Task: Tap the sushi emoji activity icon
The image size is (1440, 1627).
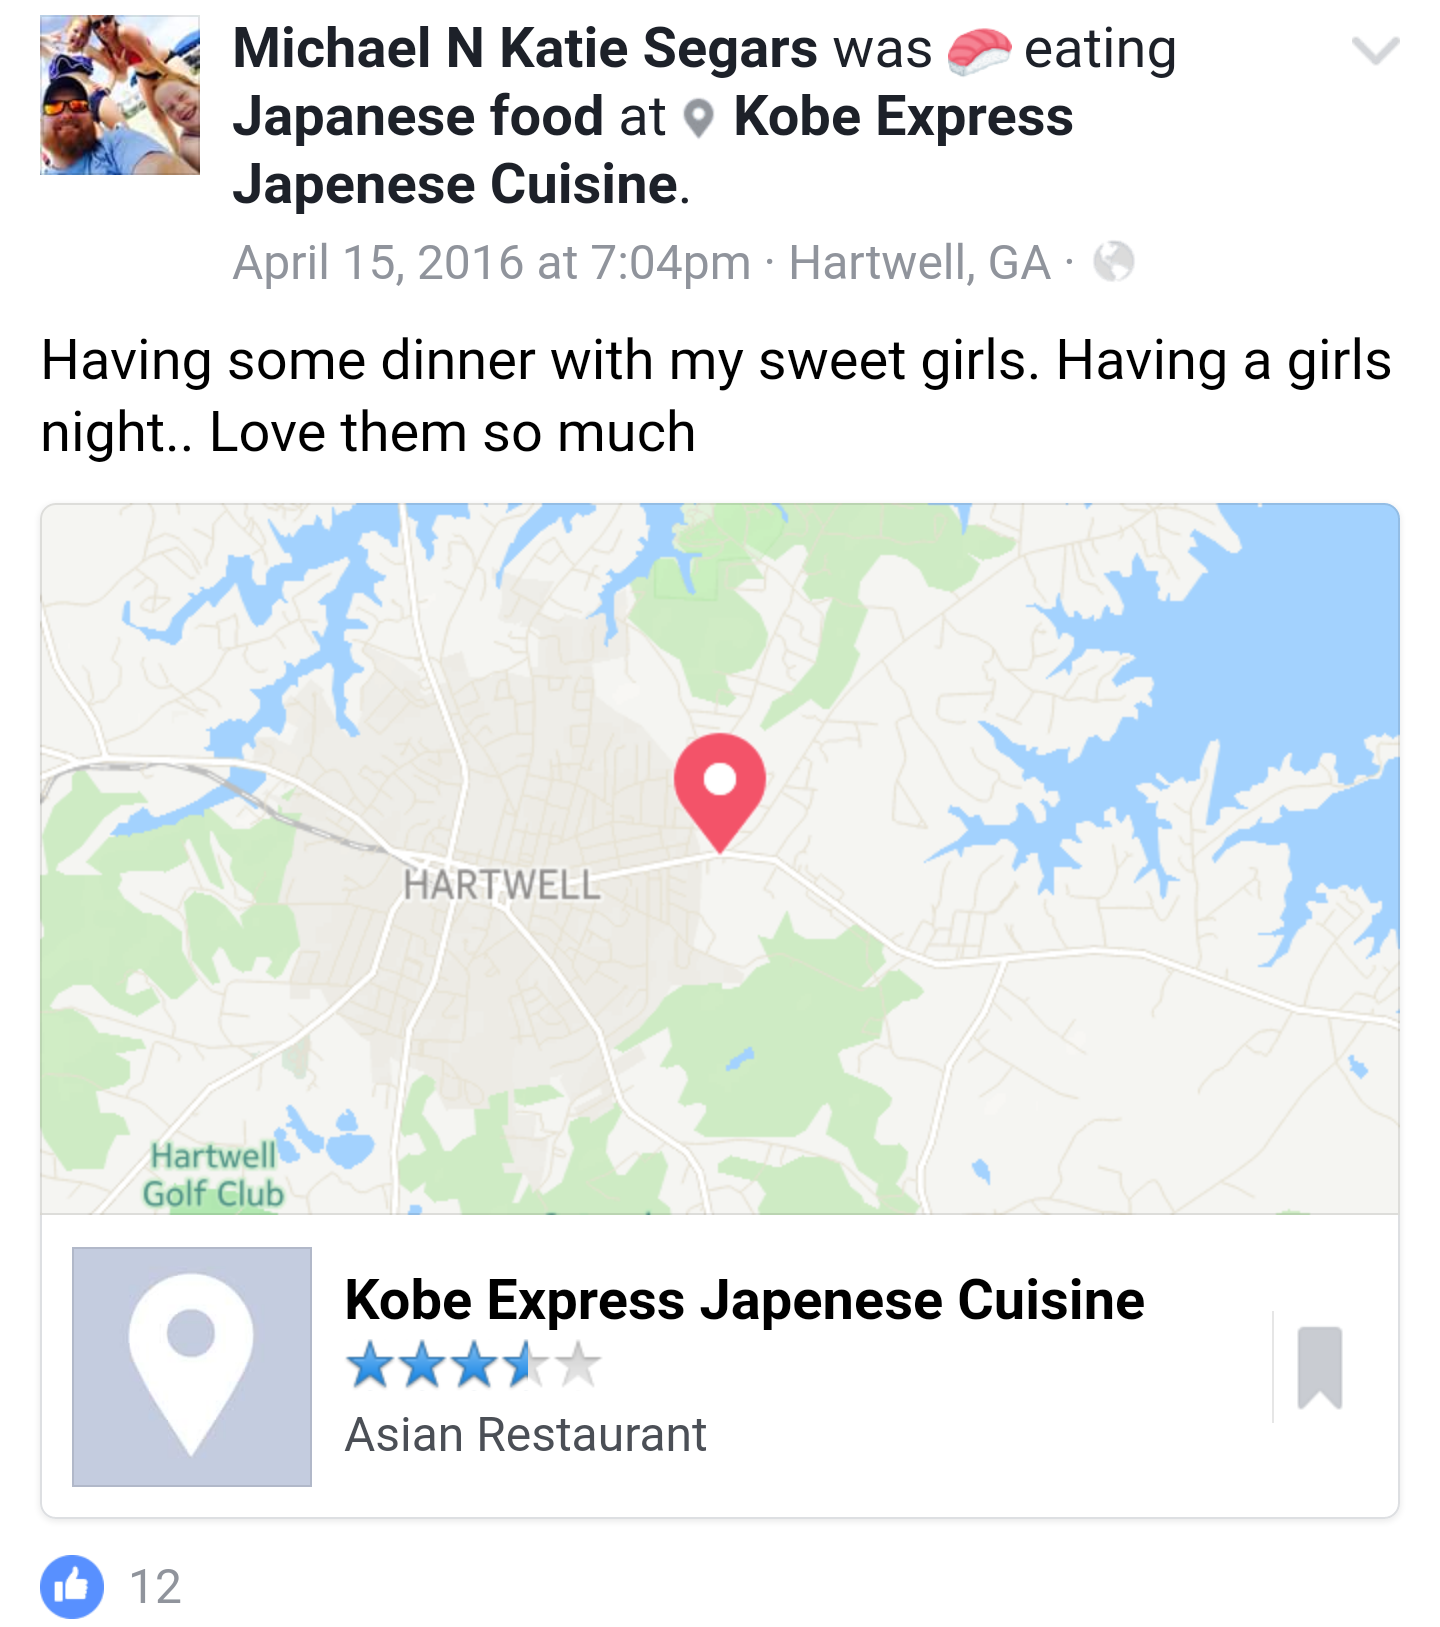Action: [978, 52]
